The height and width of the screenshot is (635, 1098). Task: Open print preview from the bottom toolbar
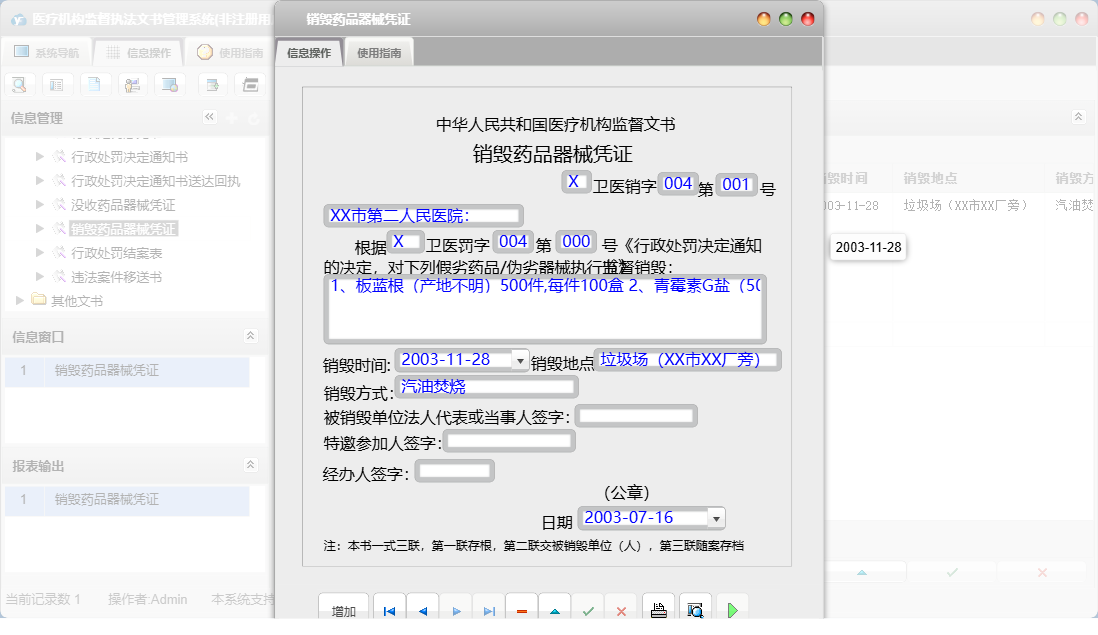click(695, 607)
